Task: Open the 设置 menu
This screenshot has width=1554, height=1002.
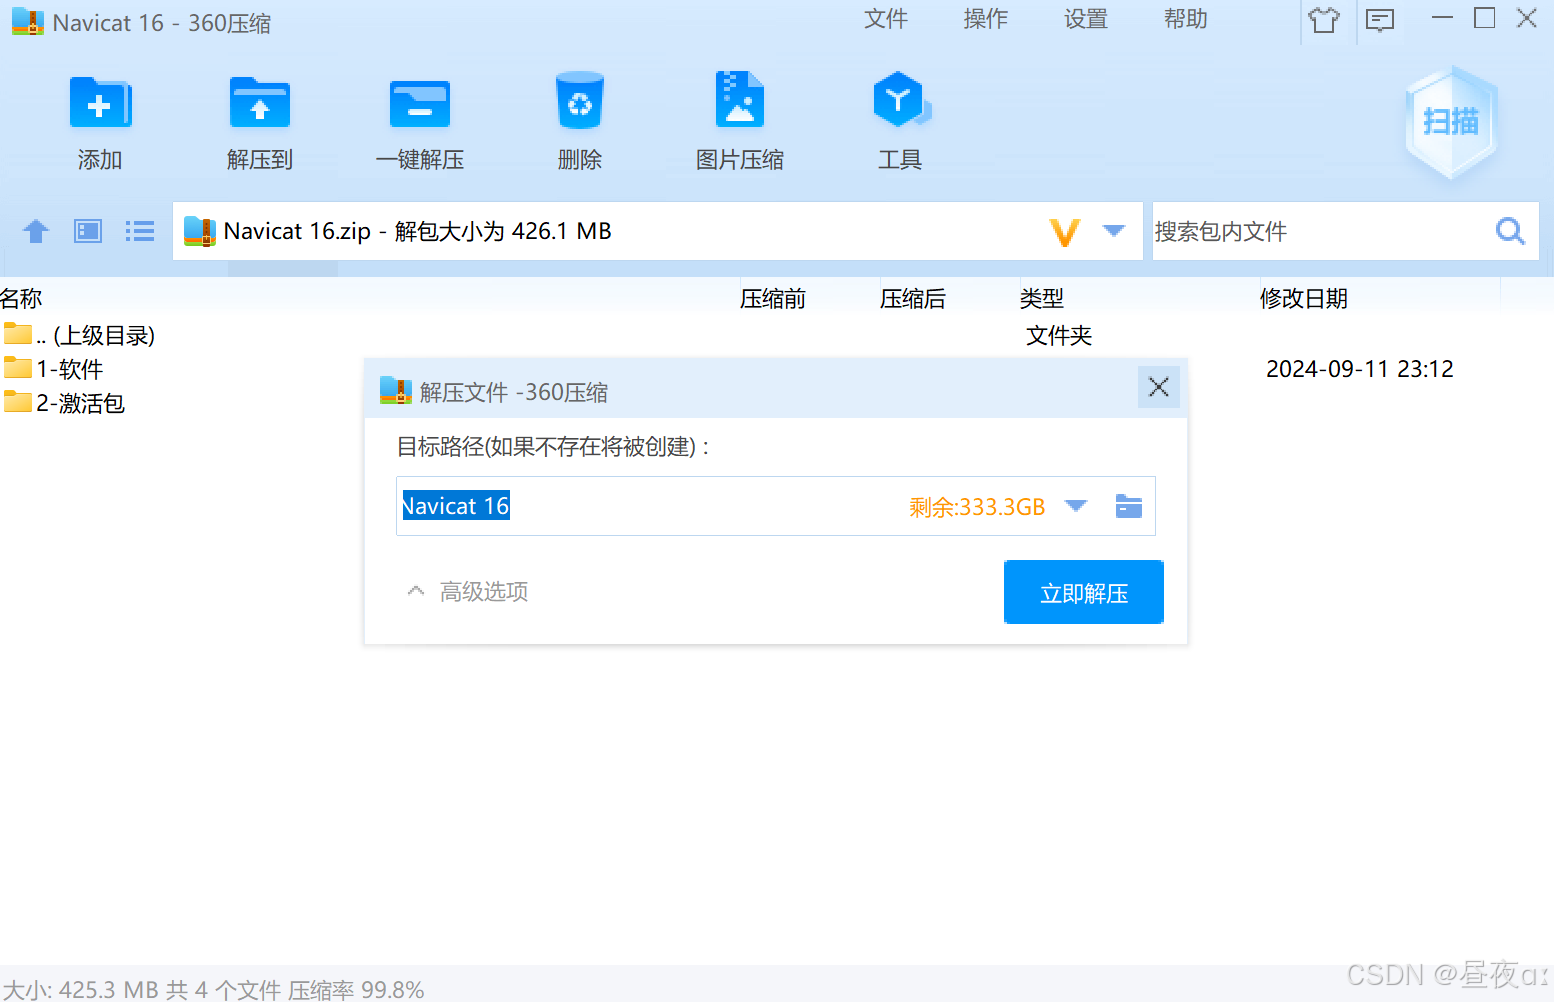Action: (1086, 19)
